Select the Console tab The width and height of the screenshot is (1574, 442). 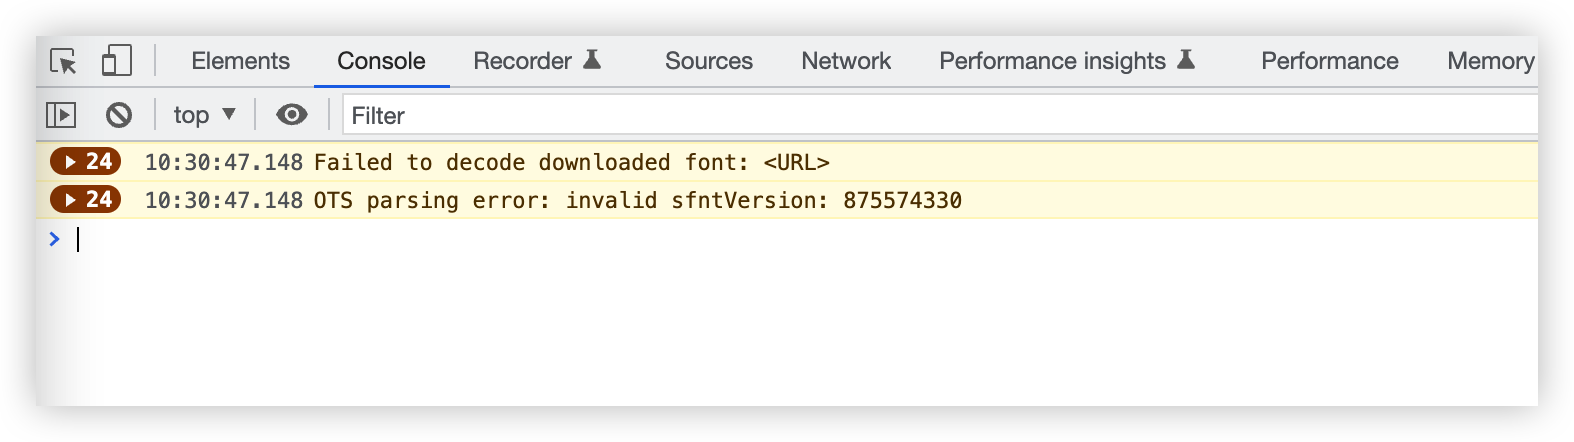381,61
